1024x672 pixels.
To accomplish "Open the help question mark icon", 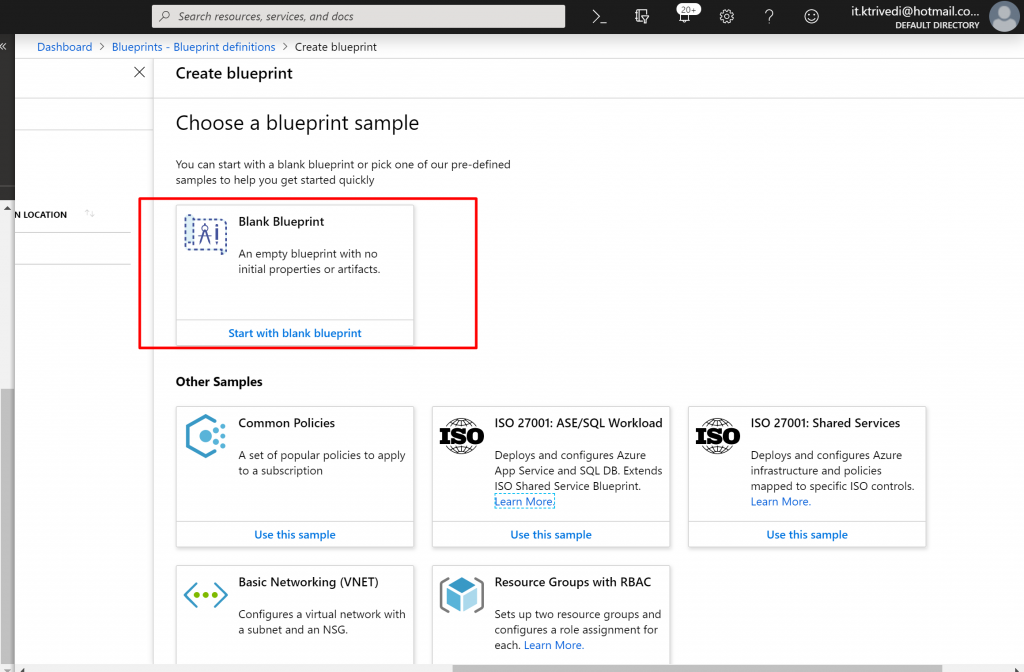I will click(x=769, y=16).
